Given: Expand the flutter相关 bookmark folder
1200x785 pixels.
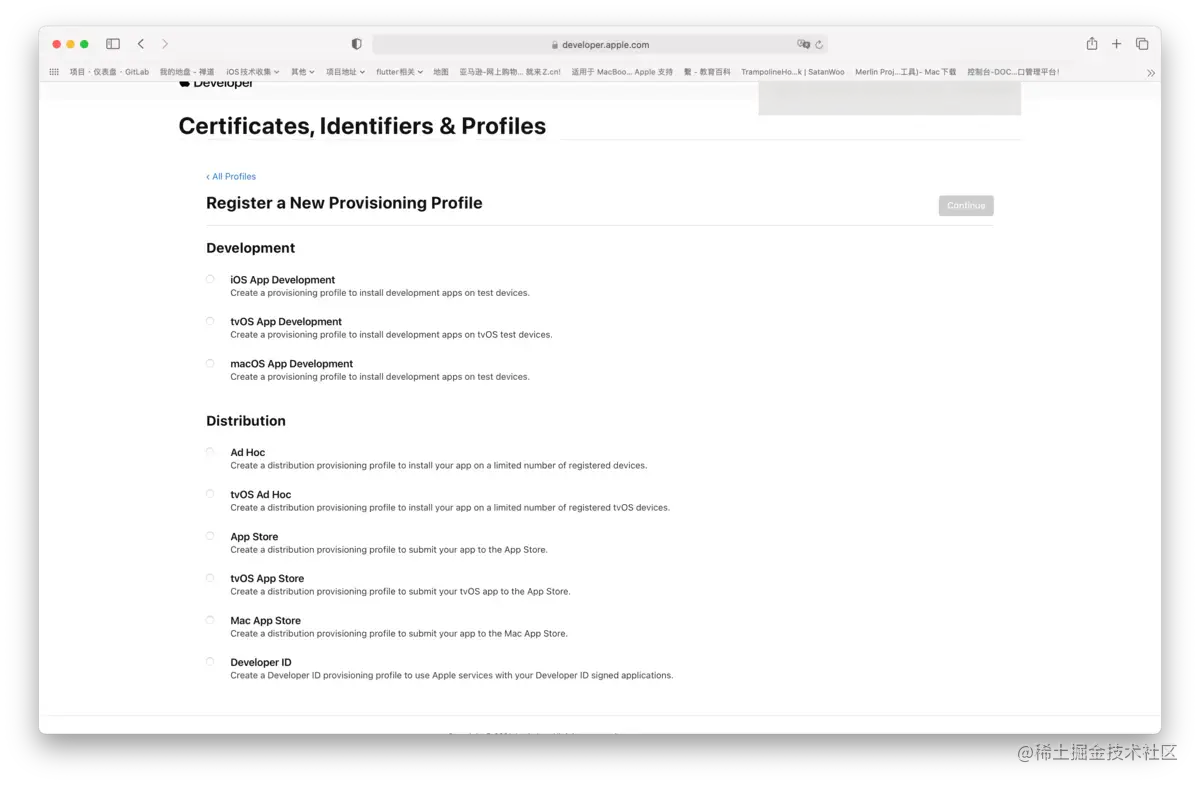Looking at the screenshot, I should pyautogui.click(x=400, y=72).
